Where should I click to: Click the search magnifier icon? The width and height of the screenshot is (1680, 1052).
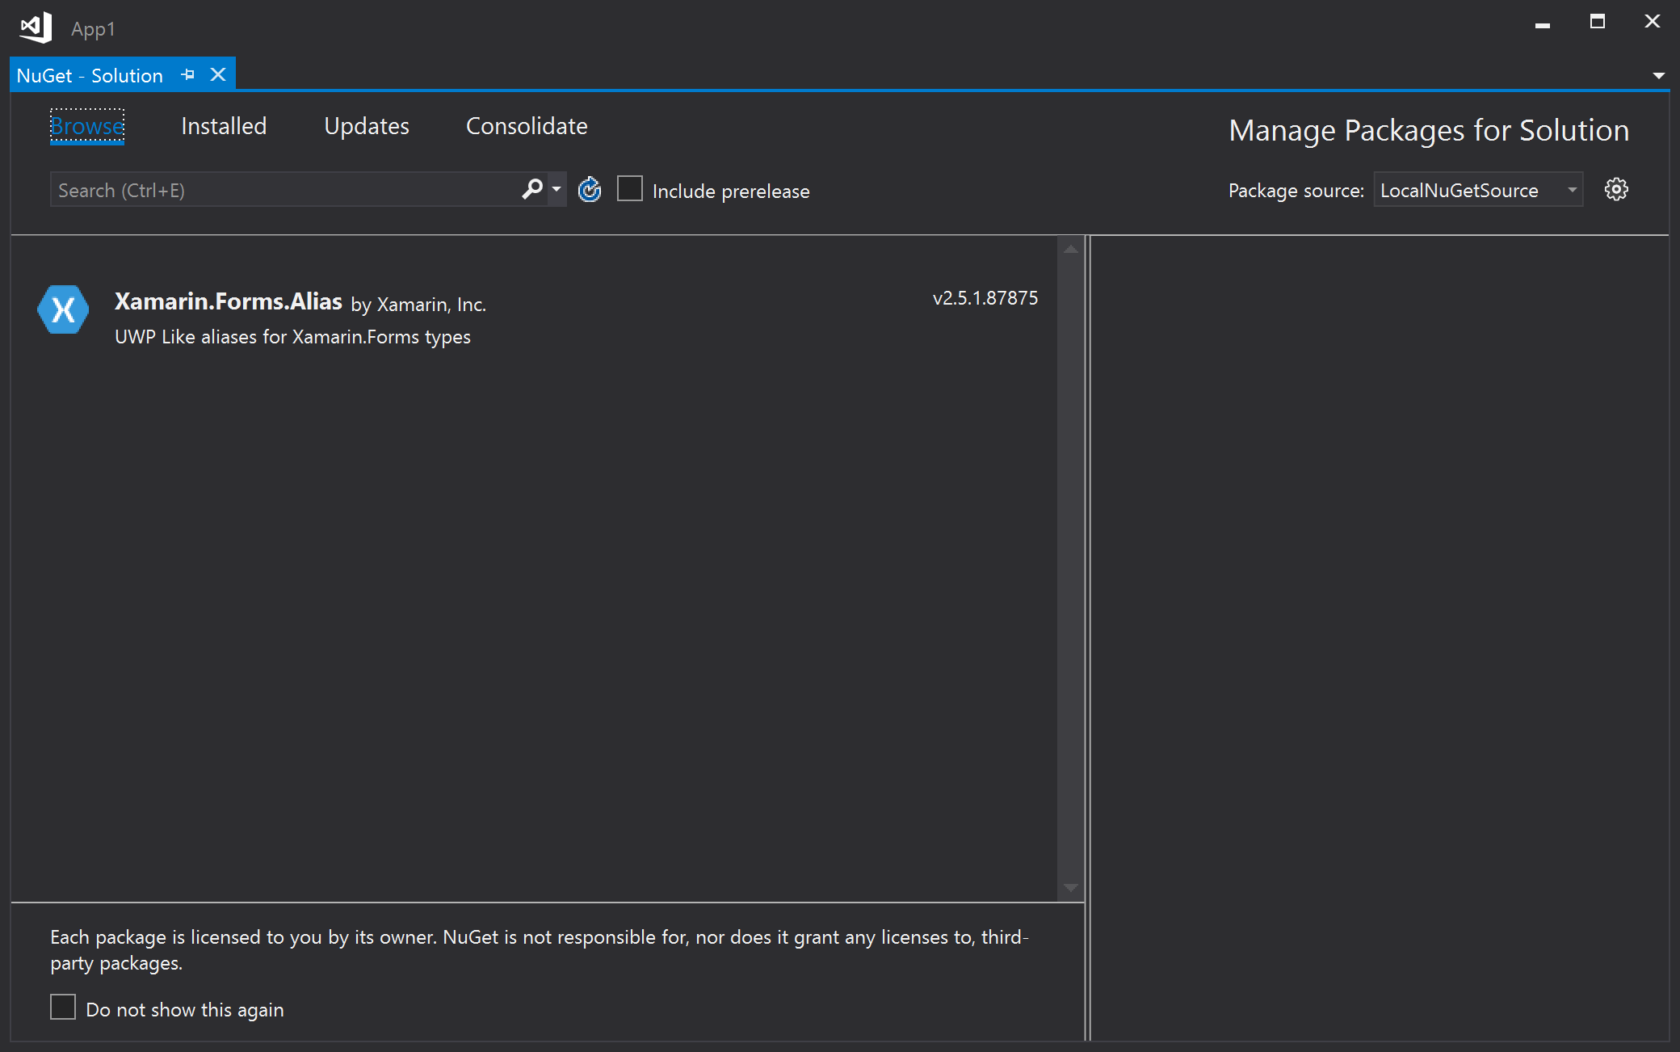[x=532, y=189]
